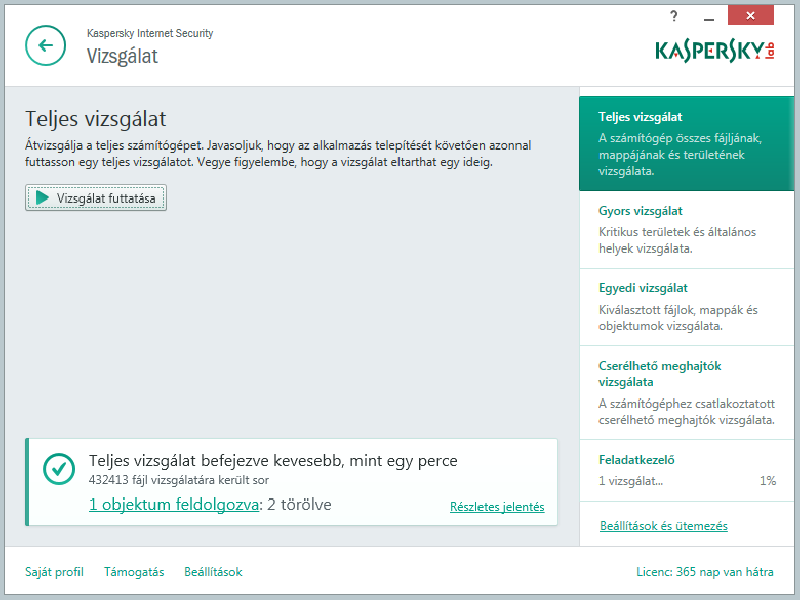Click the Kaspersky lab logo
Viewport: 800px width, 600px height.
coord(715,51)
